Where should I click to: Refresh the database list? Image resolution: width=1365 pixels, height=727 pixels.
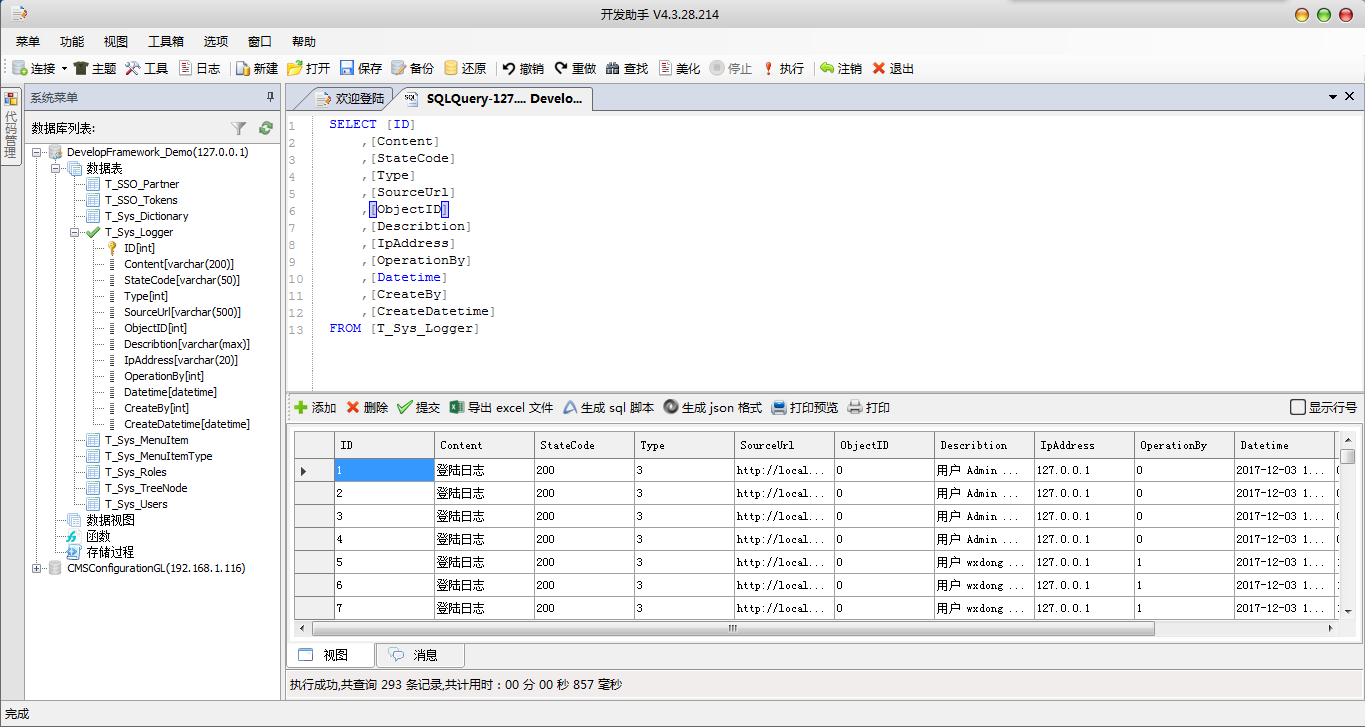pyautogui.click(x=266, y=128)
